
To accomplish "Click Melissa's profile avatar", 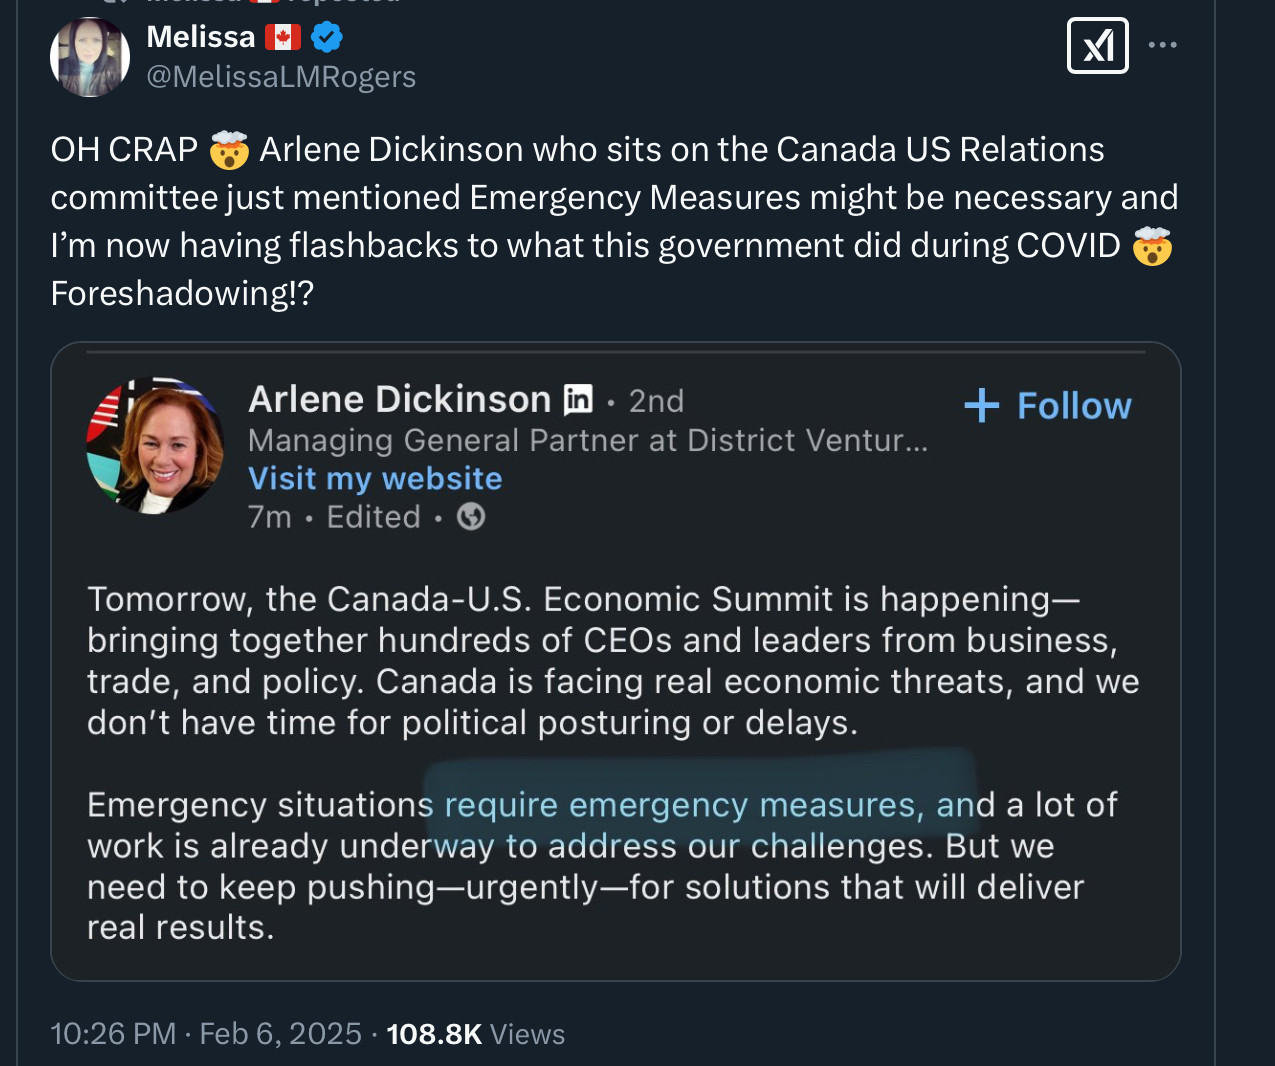I will (x=90, y=57).
